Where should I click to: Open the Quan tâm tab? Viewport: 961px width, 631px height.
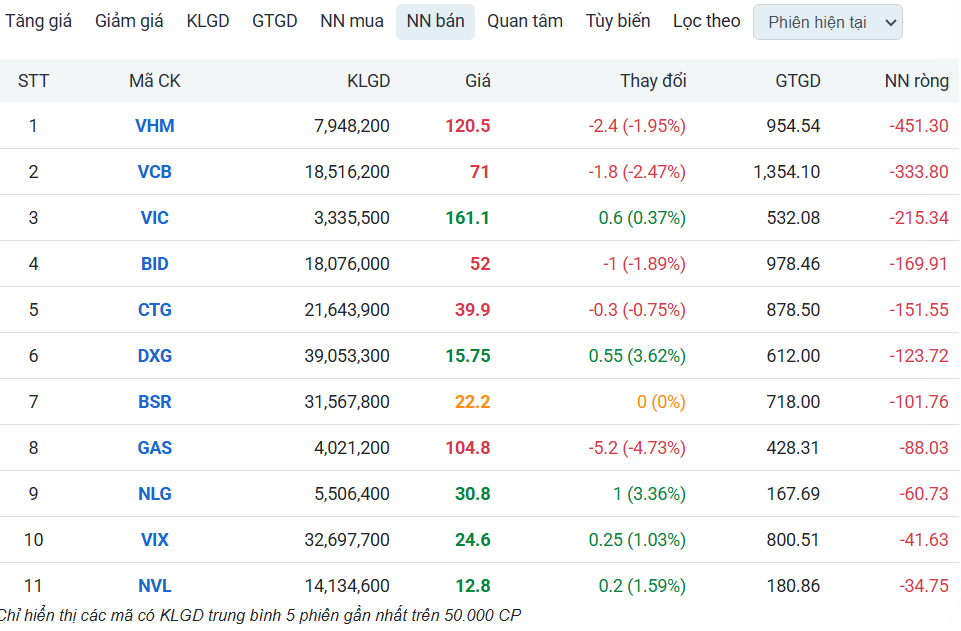[524, 21]
